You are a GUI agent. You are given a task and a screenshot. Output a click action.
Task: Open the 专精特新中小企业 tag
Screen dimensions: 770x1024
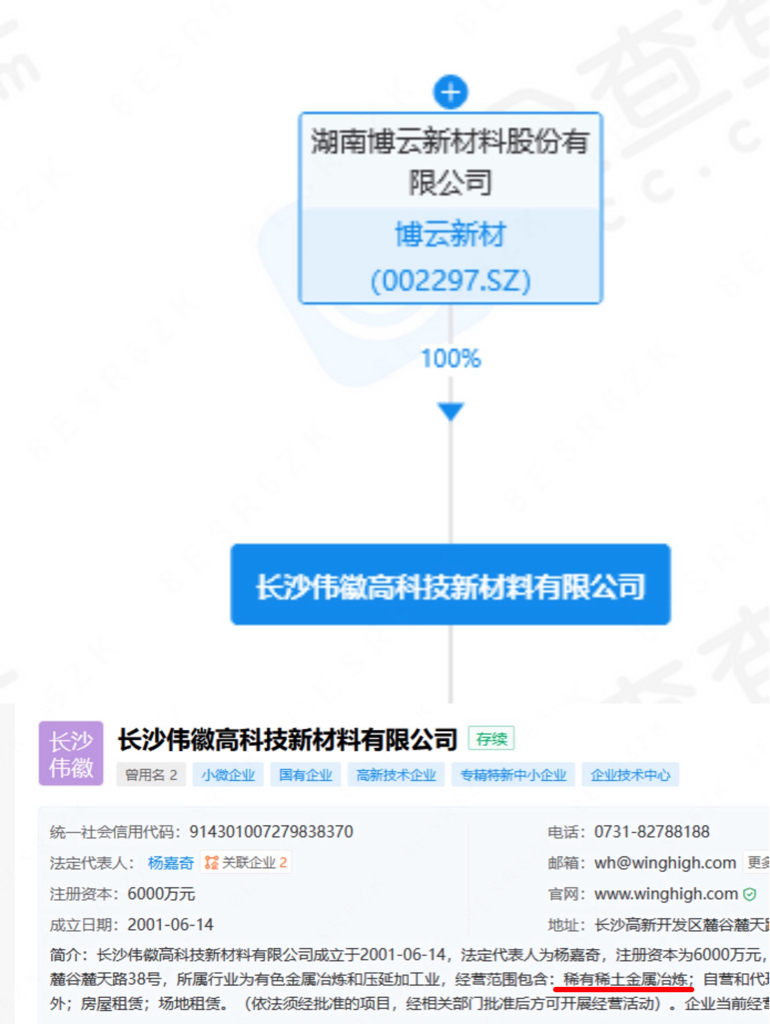[x=513, y=775]
